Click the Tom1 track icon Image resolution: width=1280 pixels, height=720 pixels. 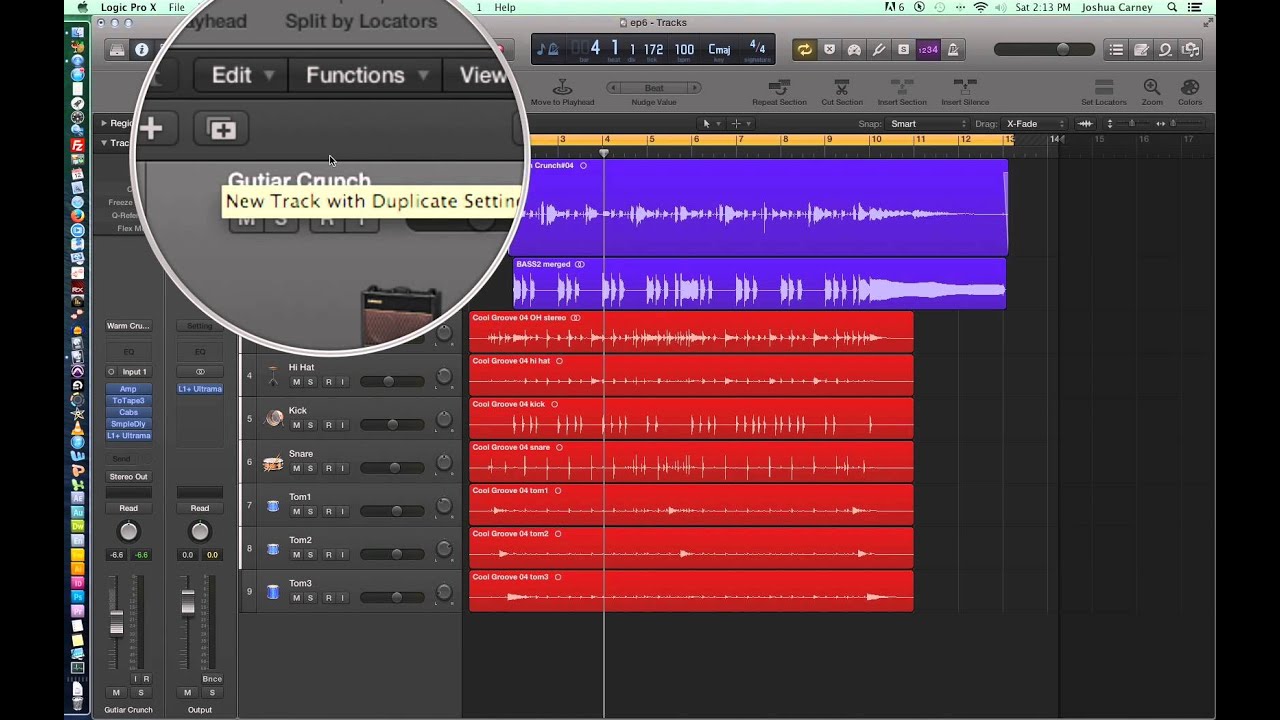coord(273,505)
